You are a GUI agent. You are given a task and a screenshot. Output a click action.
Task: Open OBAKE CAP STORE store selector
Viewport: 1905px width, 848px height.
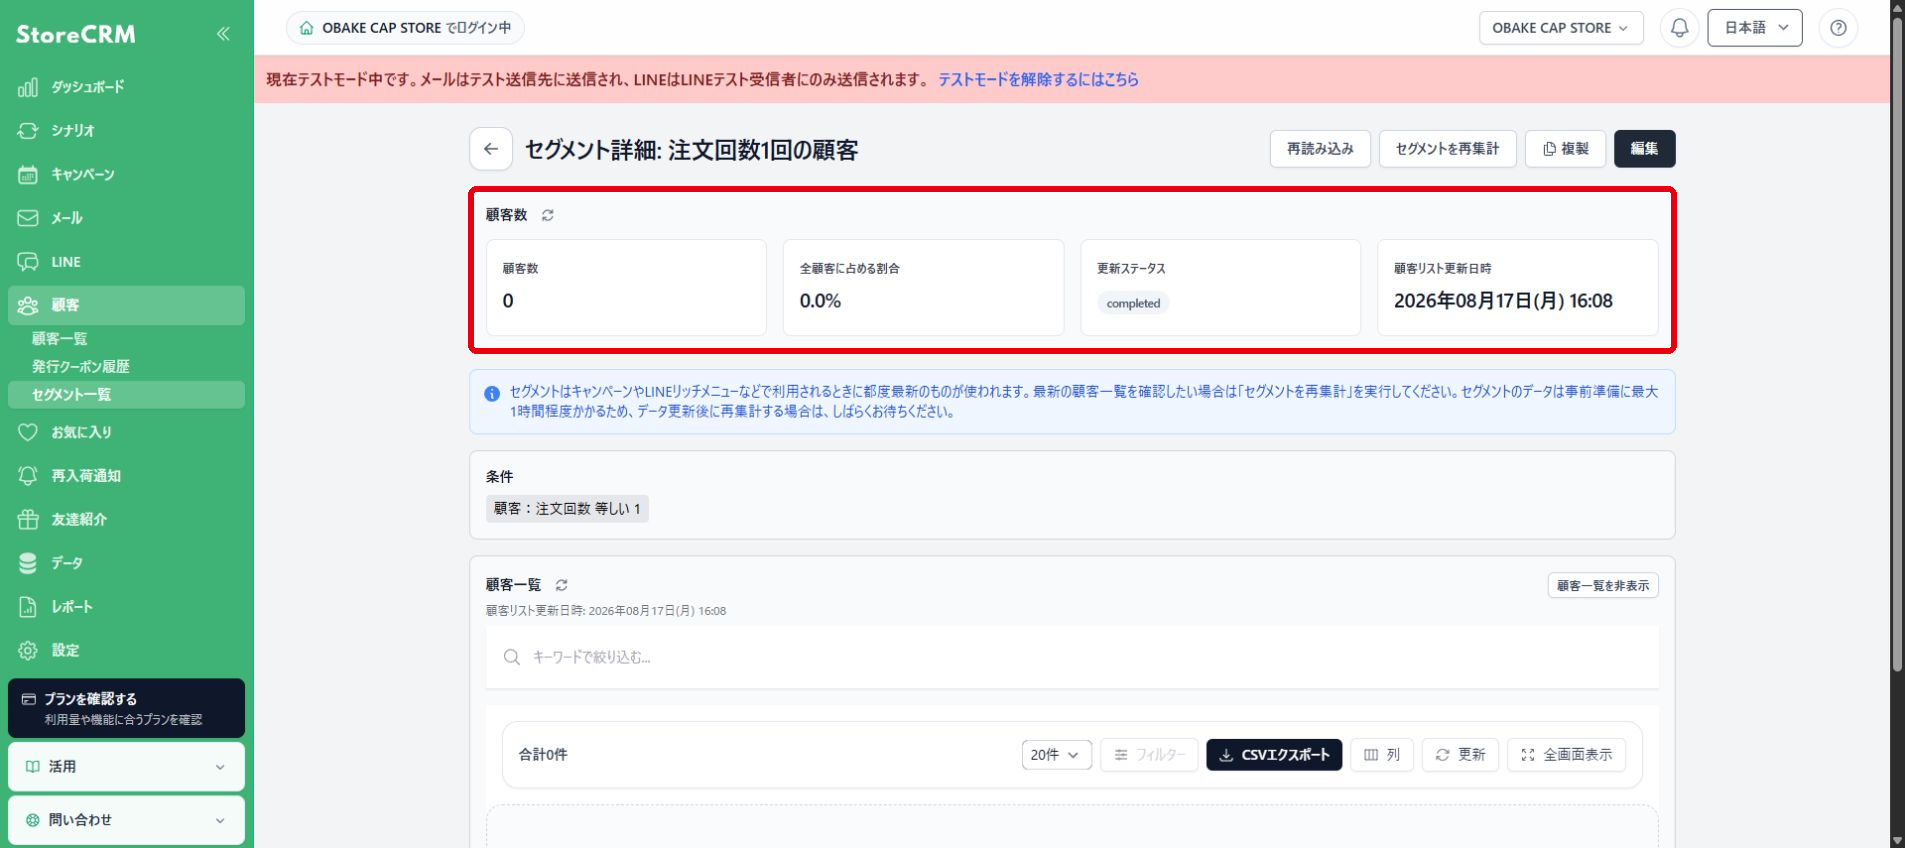point(1560,28)
